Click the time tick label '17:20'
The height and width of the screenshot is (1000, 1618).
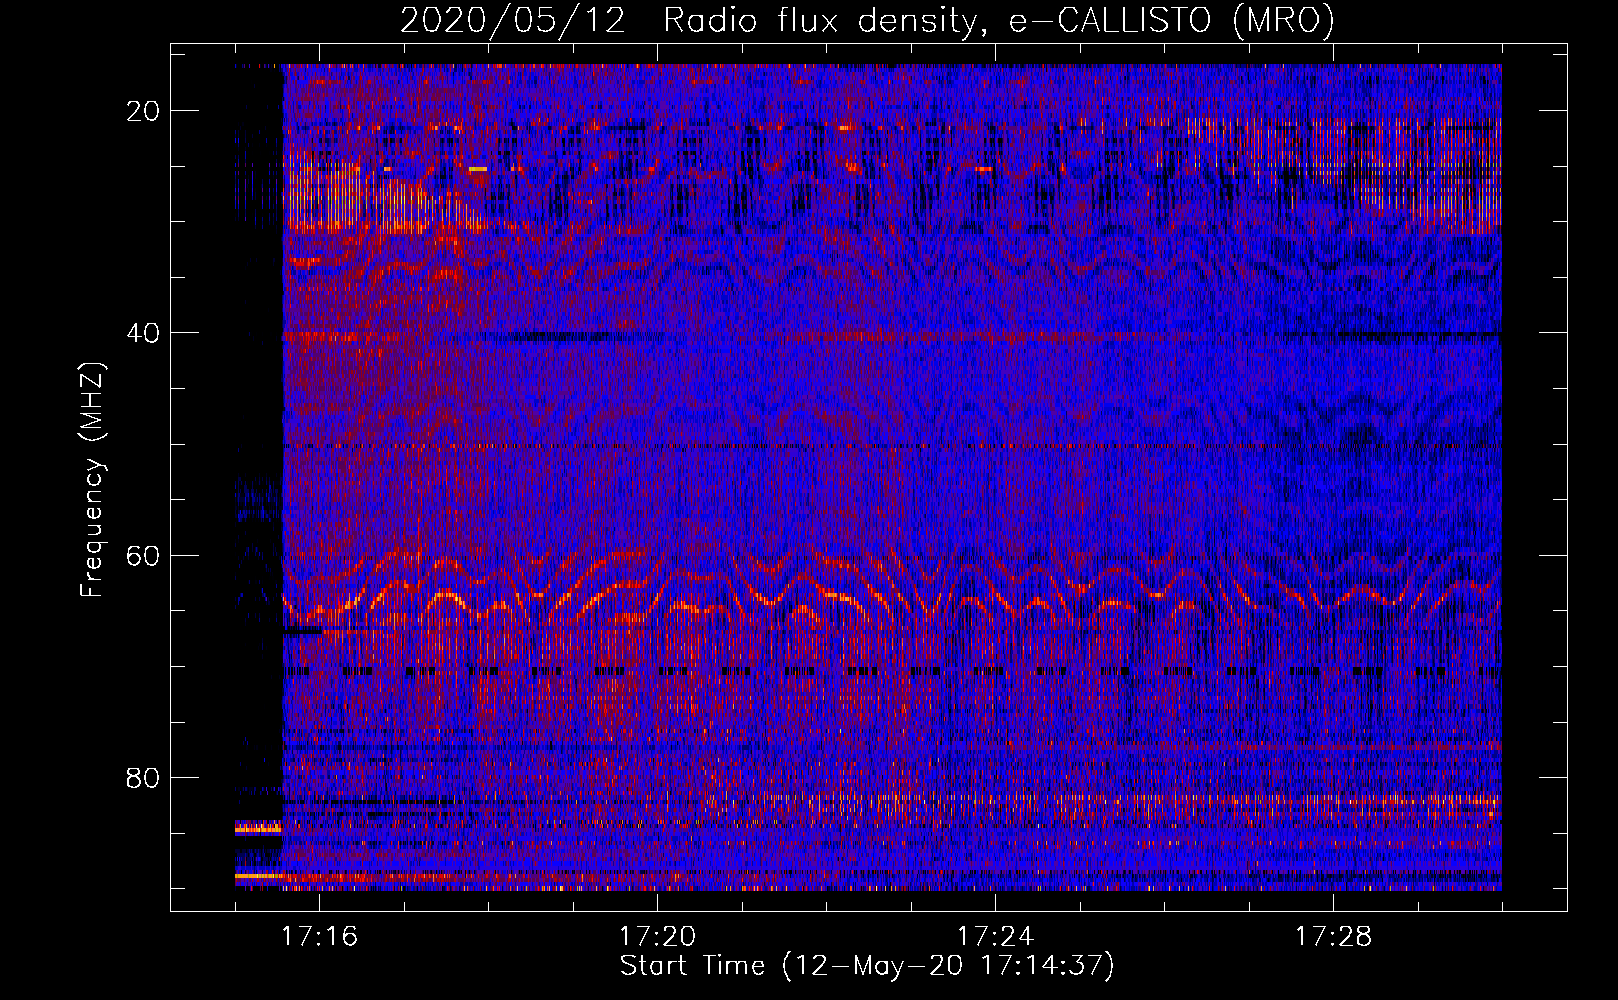pyautogui.click(x=657, y=936)
